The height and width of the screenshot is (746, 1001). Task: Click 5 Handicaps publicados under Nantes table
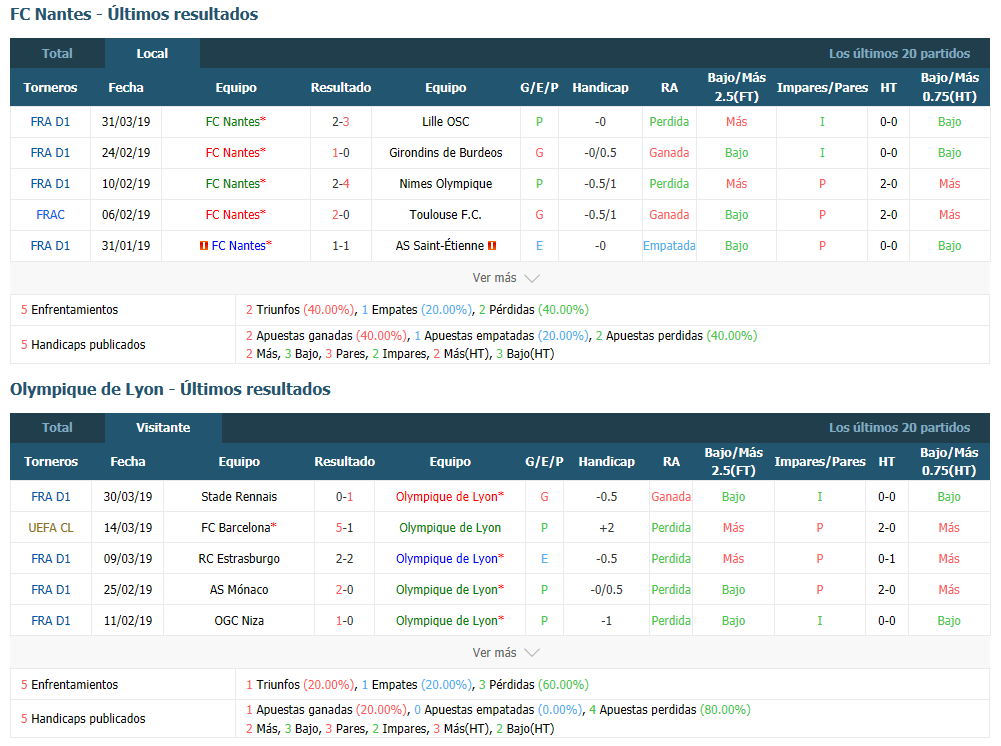[x=83, y=345]
